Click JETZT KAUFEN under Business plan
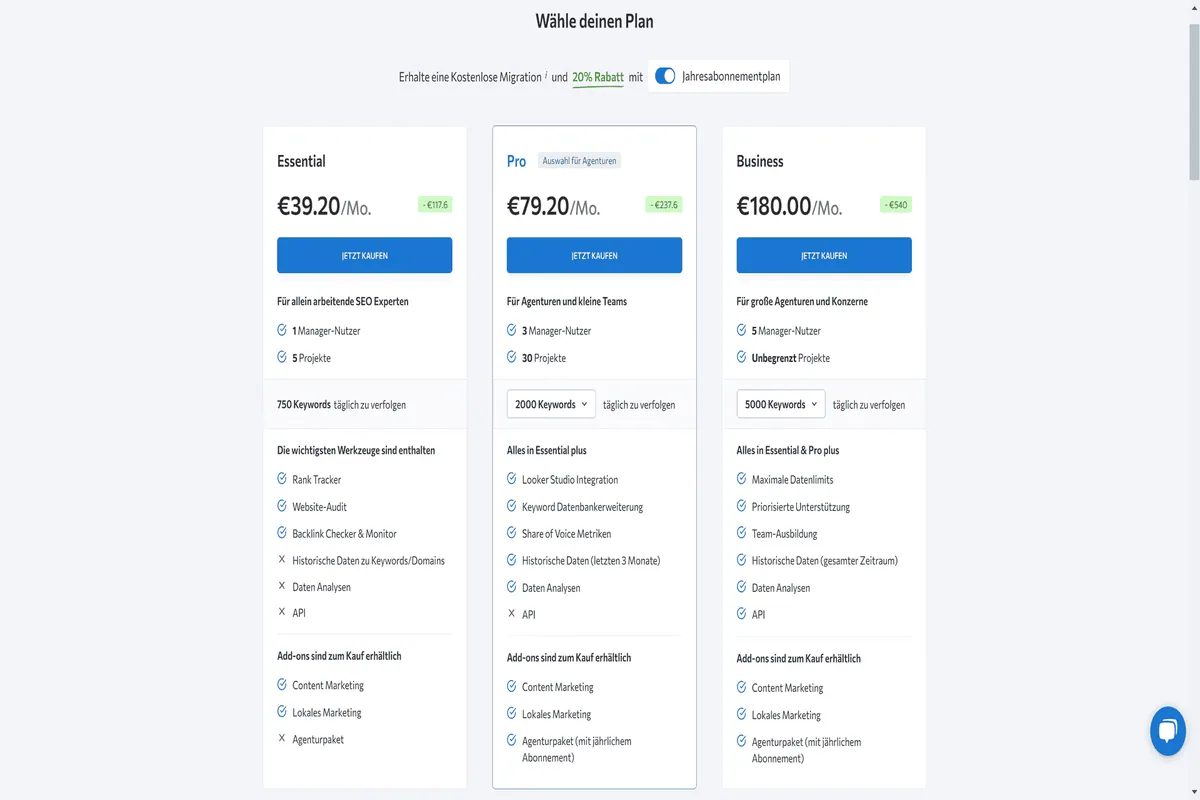This screenshot has height=800, width=1200. (824, 255)
